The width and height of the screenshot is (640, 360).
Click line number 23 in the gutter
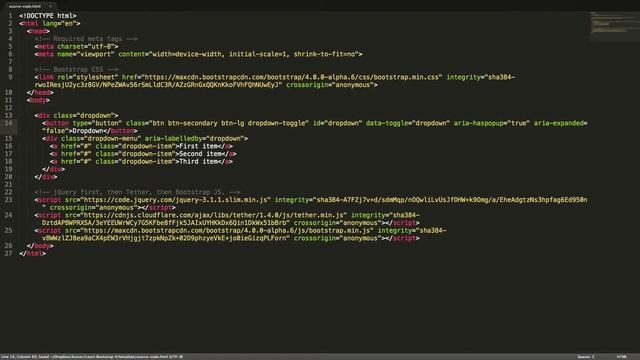[9, 200]
